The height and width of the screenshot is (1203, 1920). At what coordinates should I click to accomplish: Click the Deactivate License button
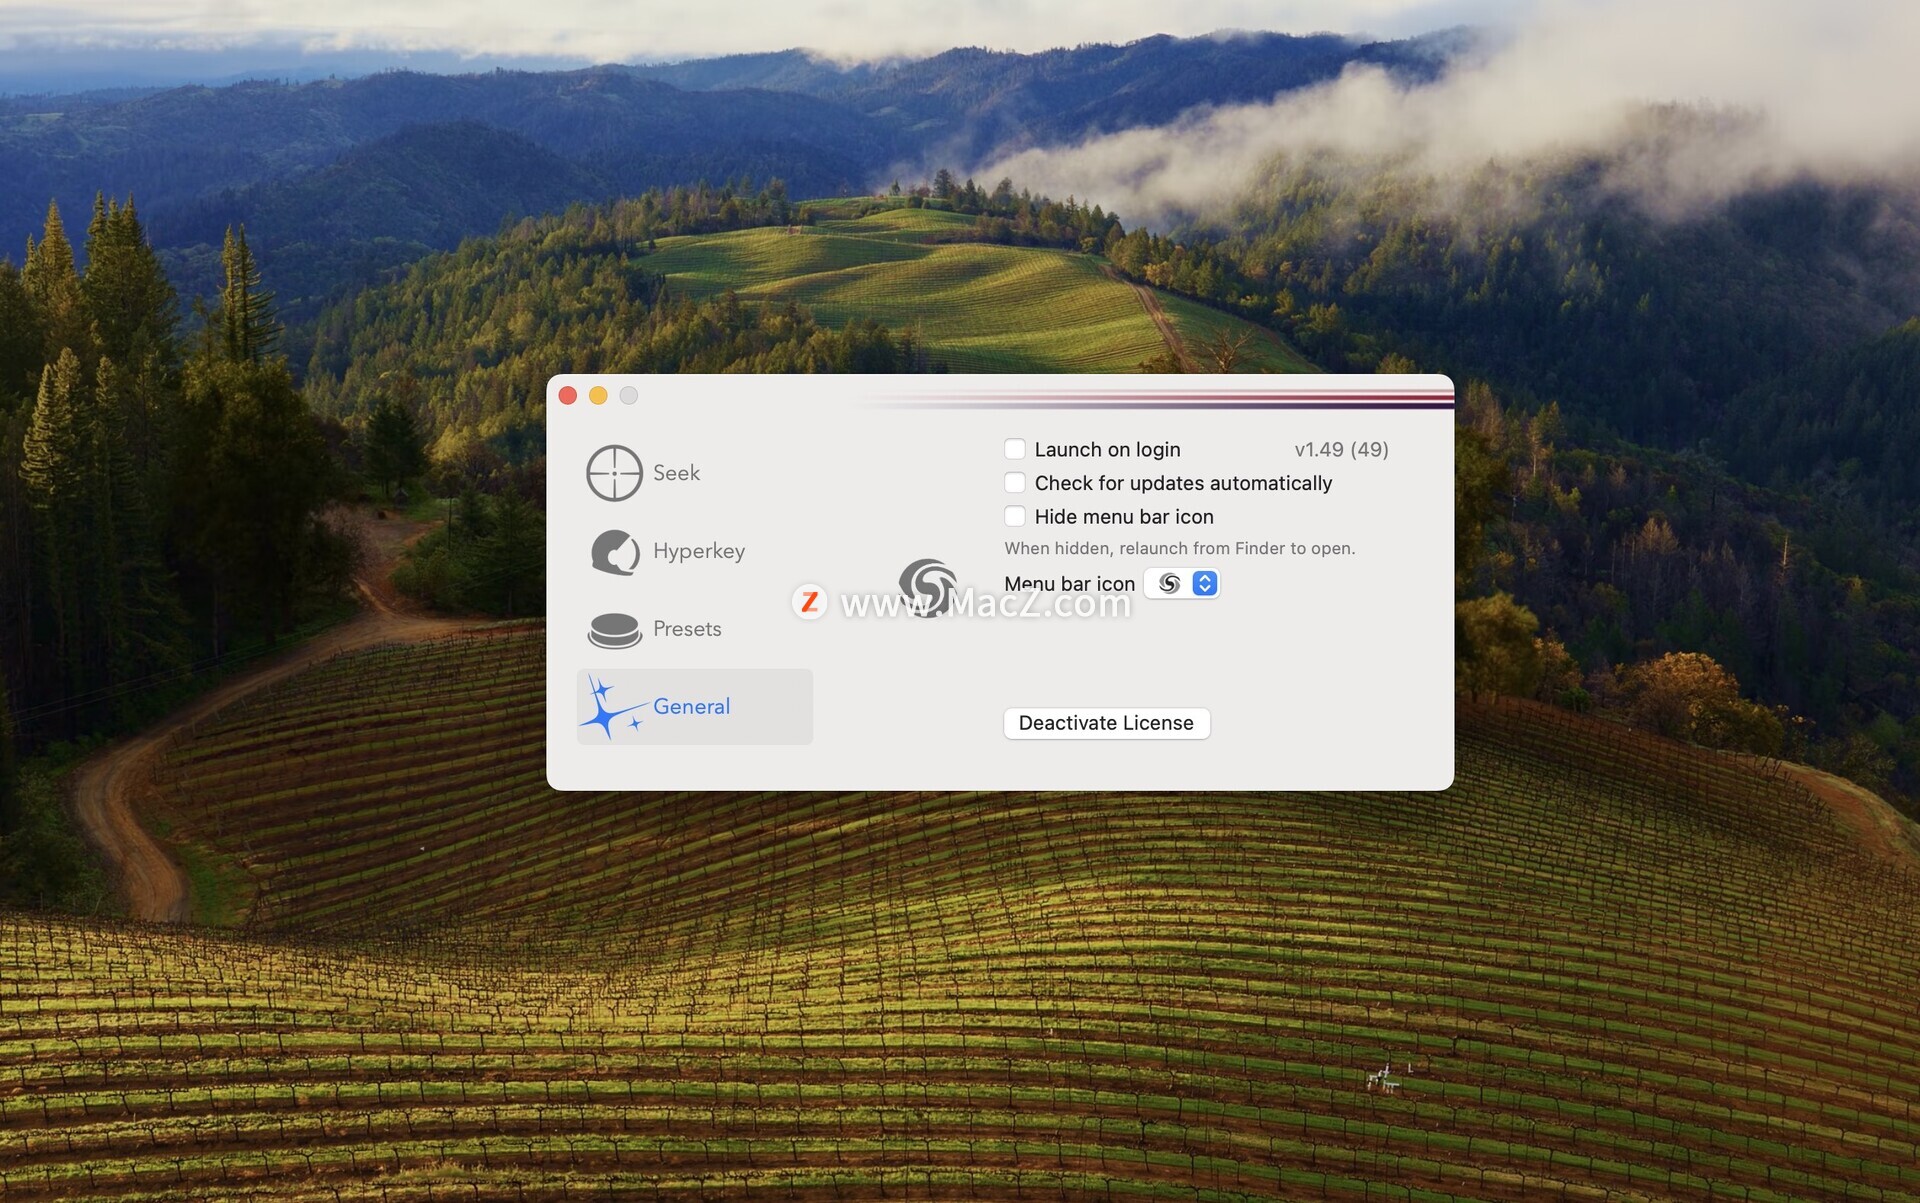[1106, 723]
